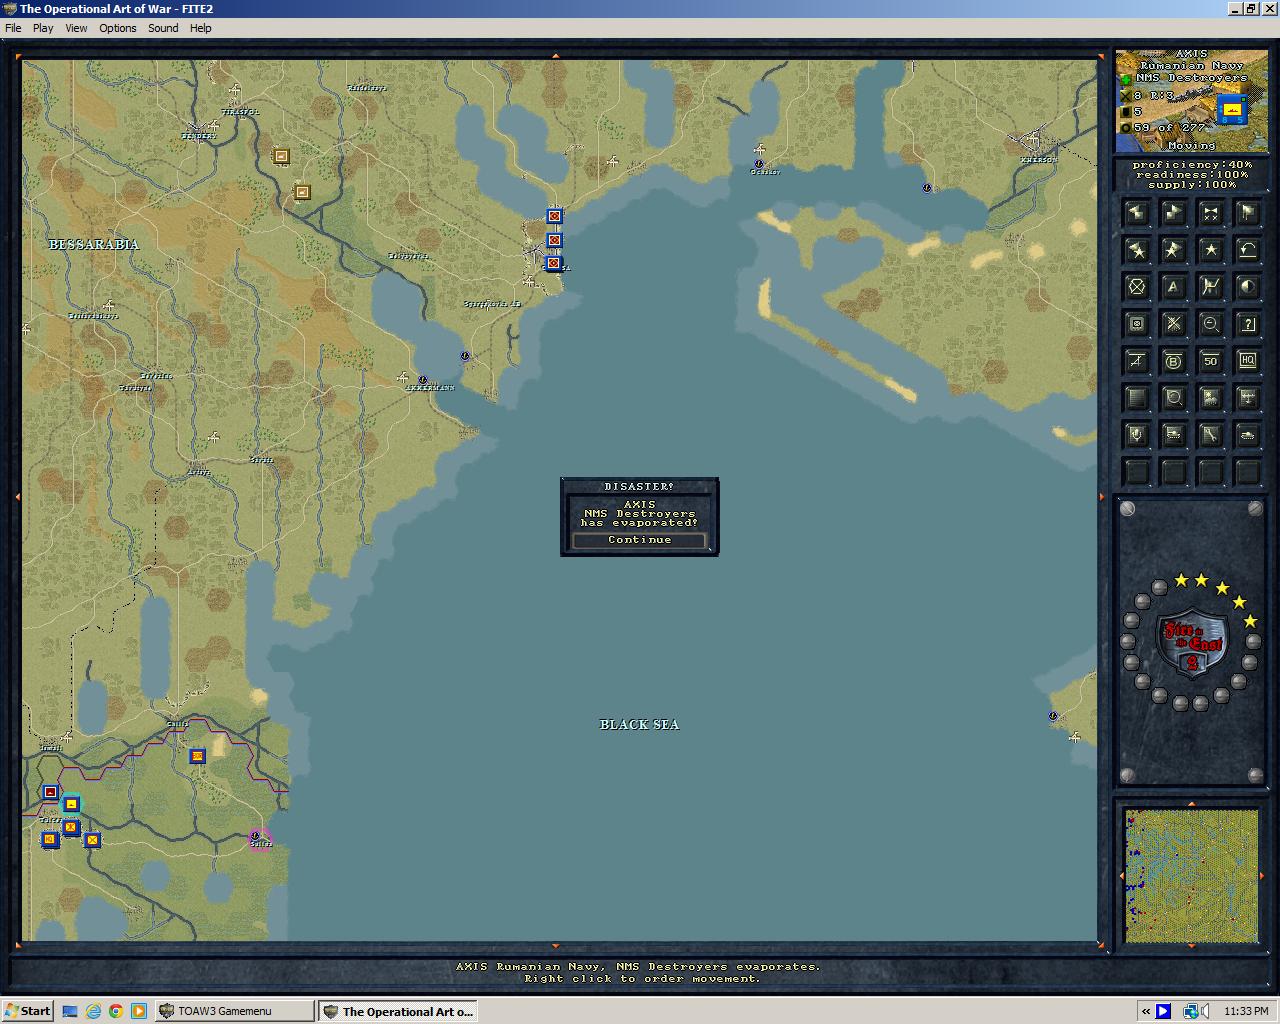Click the lined report page icon
Image resolution: width=1280 pixels, height=1024 pixels.
tap(1136, 398)
